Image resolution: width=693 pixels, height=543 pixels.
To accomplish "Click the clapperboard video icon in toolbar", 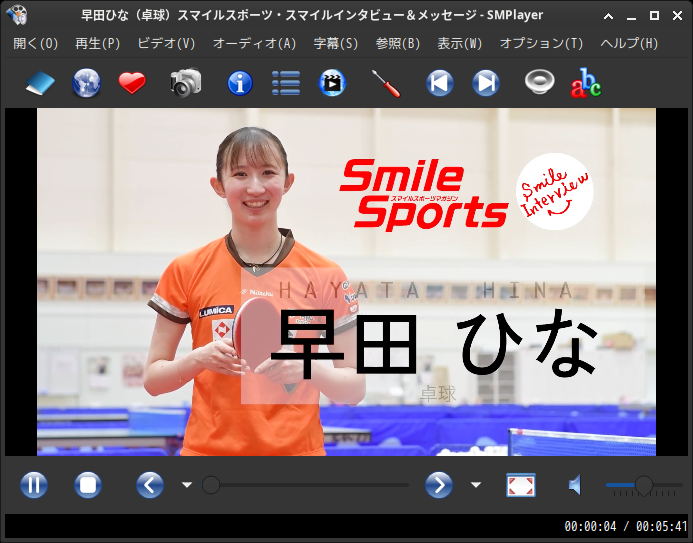I will pos(332,83).
